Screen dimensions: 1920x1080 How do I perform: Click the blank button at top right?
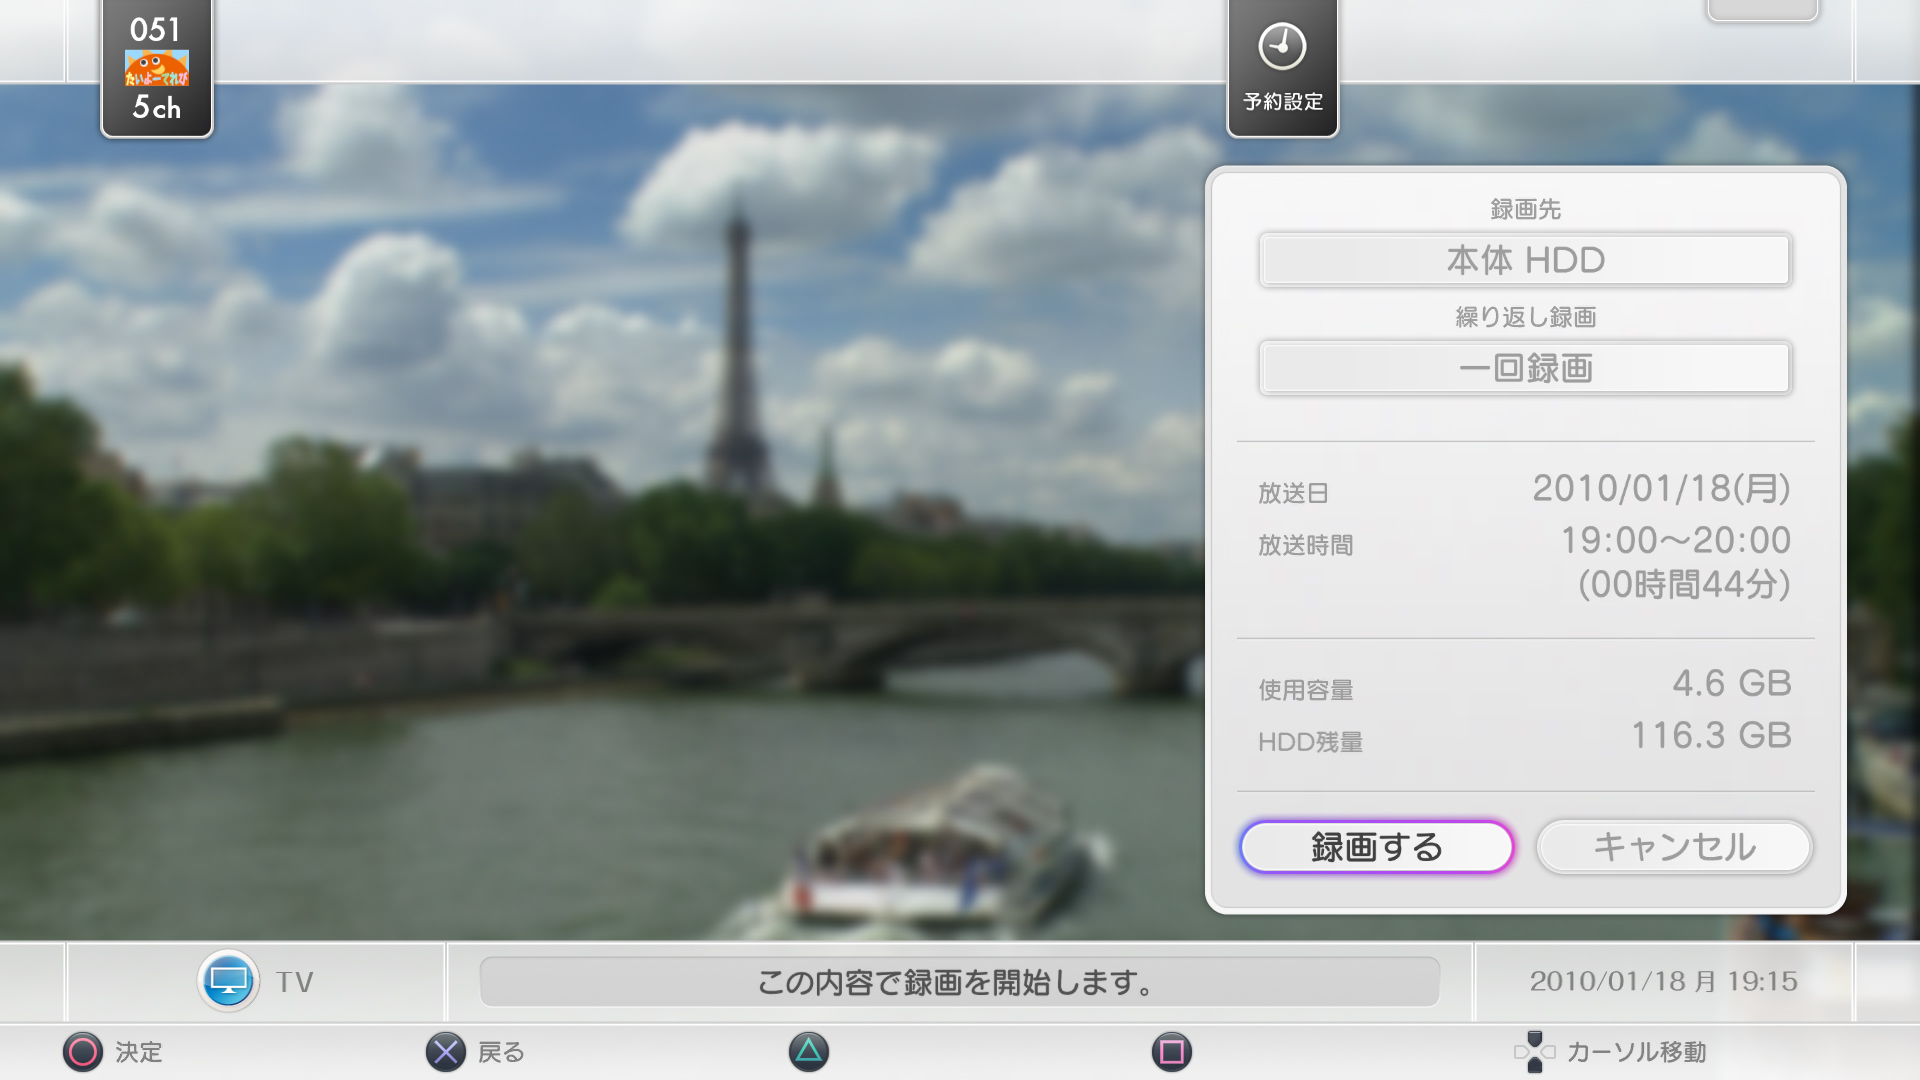(x=1762, y=10)
